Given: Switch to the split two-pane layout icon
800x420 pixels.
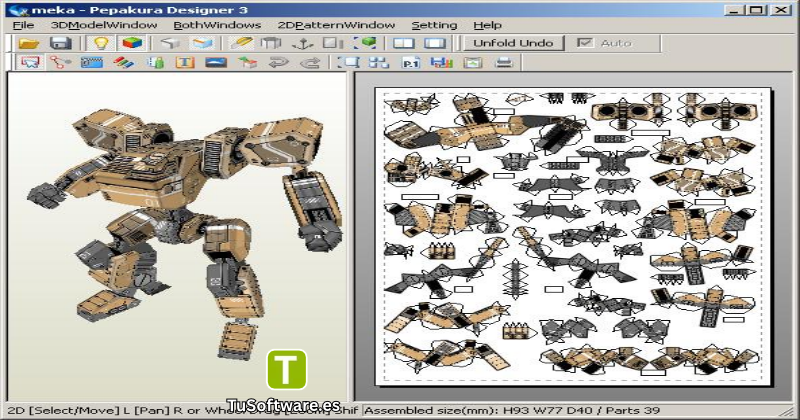Looking at the screenshot, I should [404, 43].
